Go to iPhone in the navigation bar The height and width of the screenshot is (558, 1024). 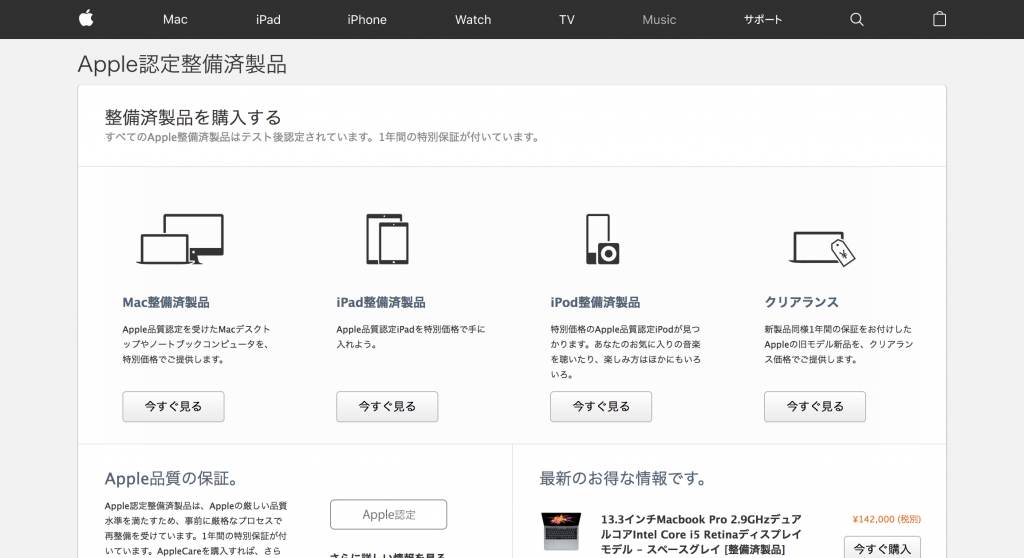pyautogui.click(x=367, y=20)
